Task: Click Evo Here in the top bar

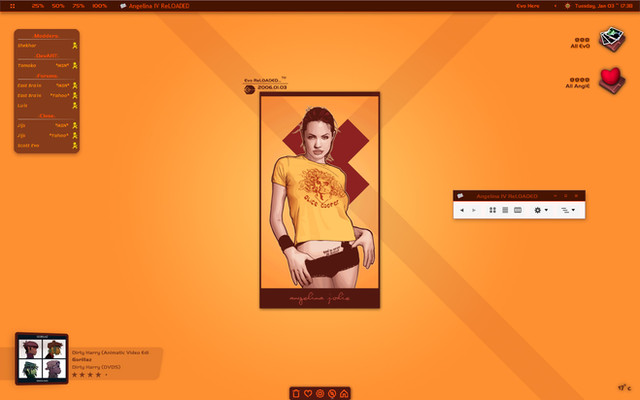Action: (528, 6)
